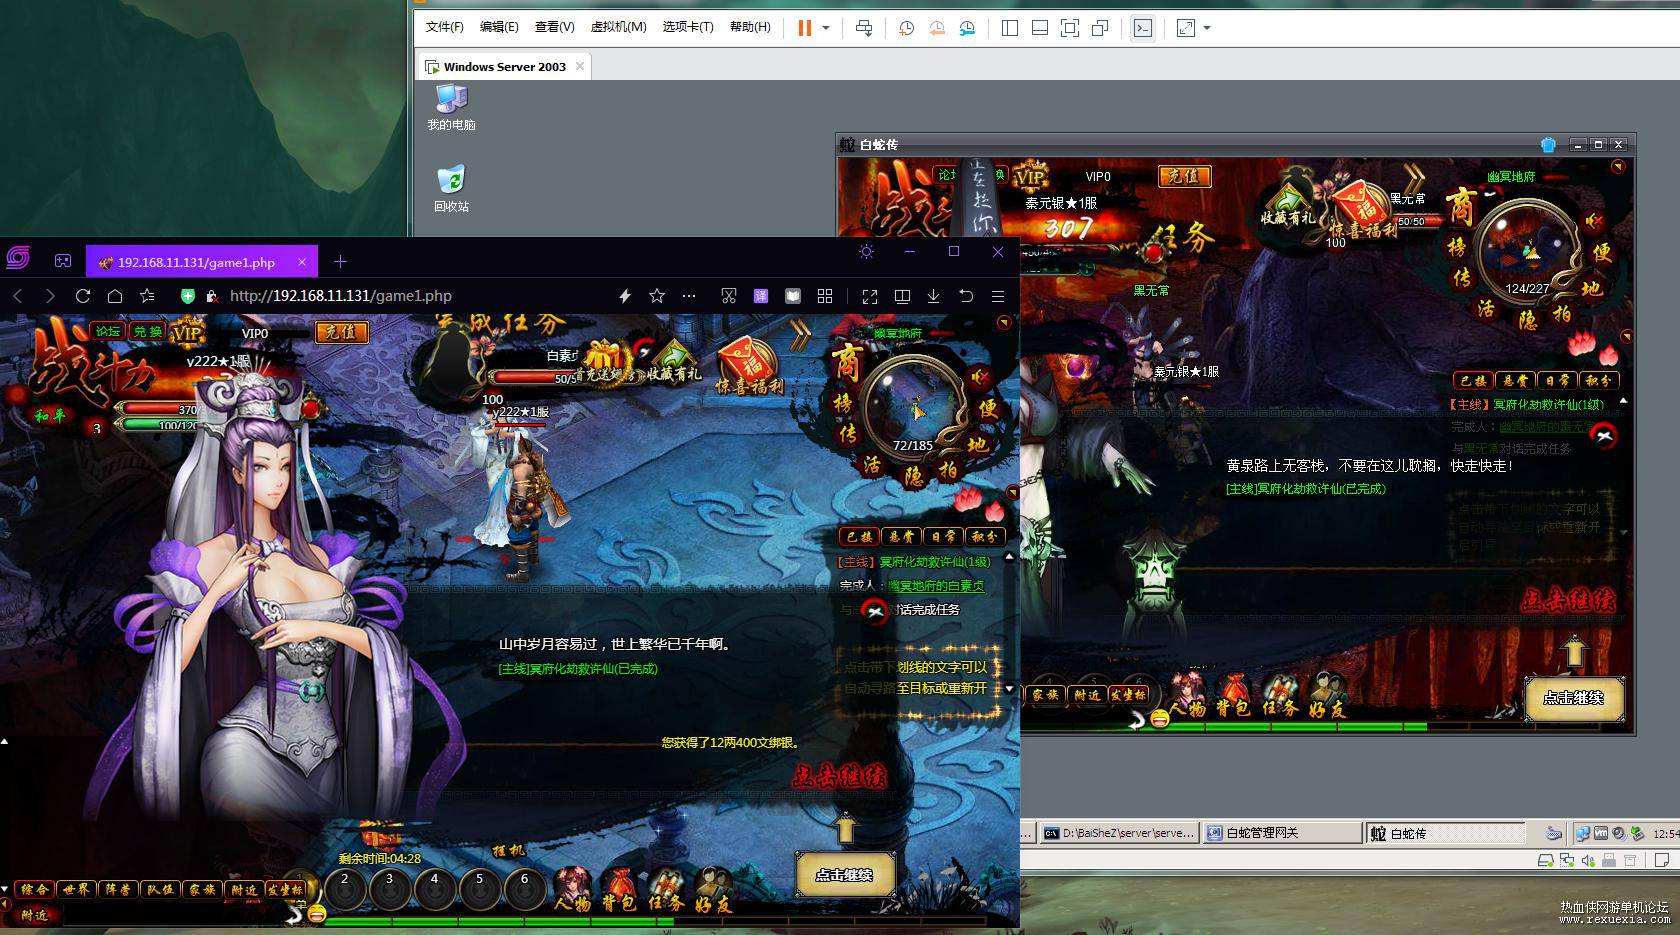Click 兑换 exchange button in browser game

148,331
